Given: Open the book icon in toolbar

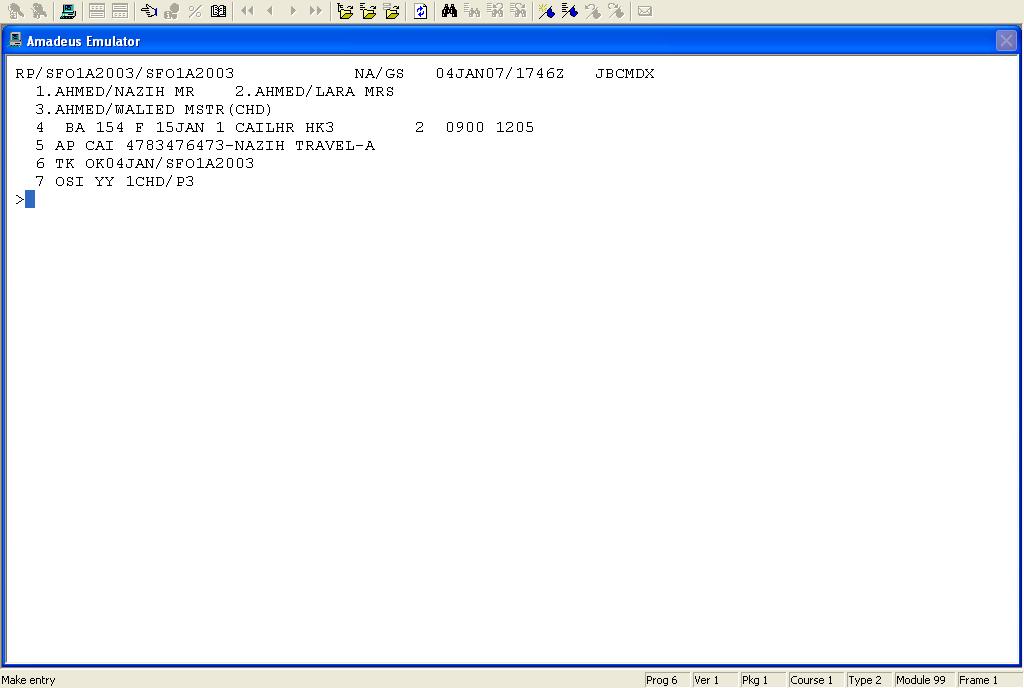Looking at the screenshot, I should click(x=218, y=11).
